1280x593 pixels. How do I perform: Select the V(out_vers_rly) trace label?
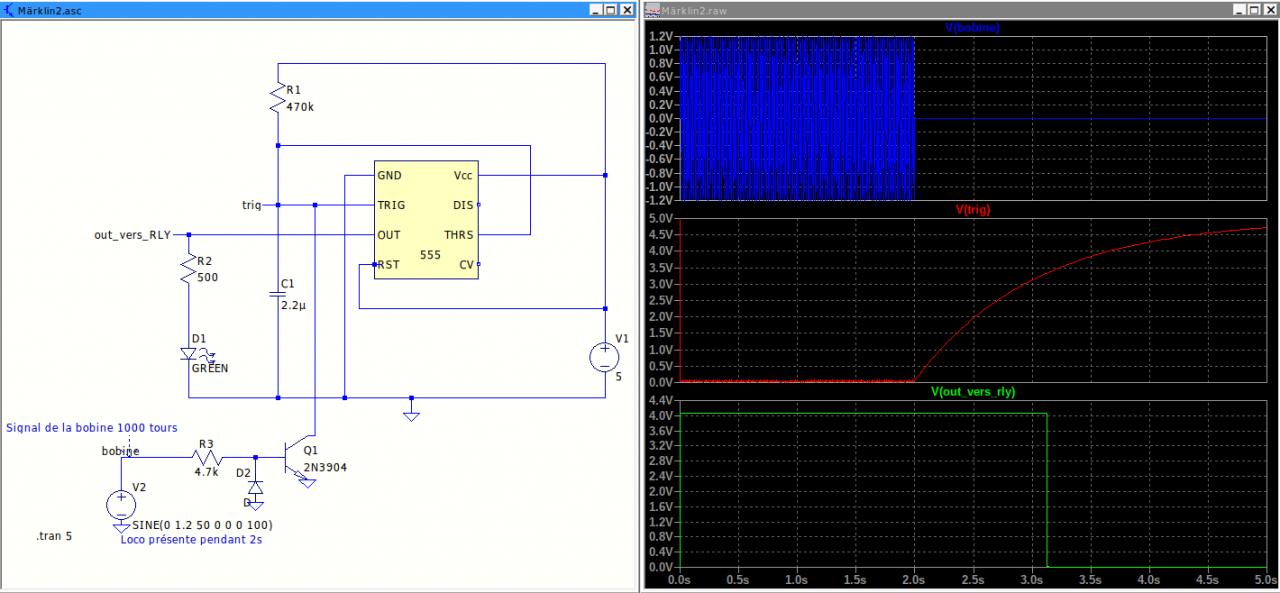click(972, 392)
